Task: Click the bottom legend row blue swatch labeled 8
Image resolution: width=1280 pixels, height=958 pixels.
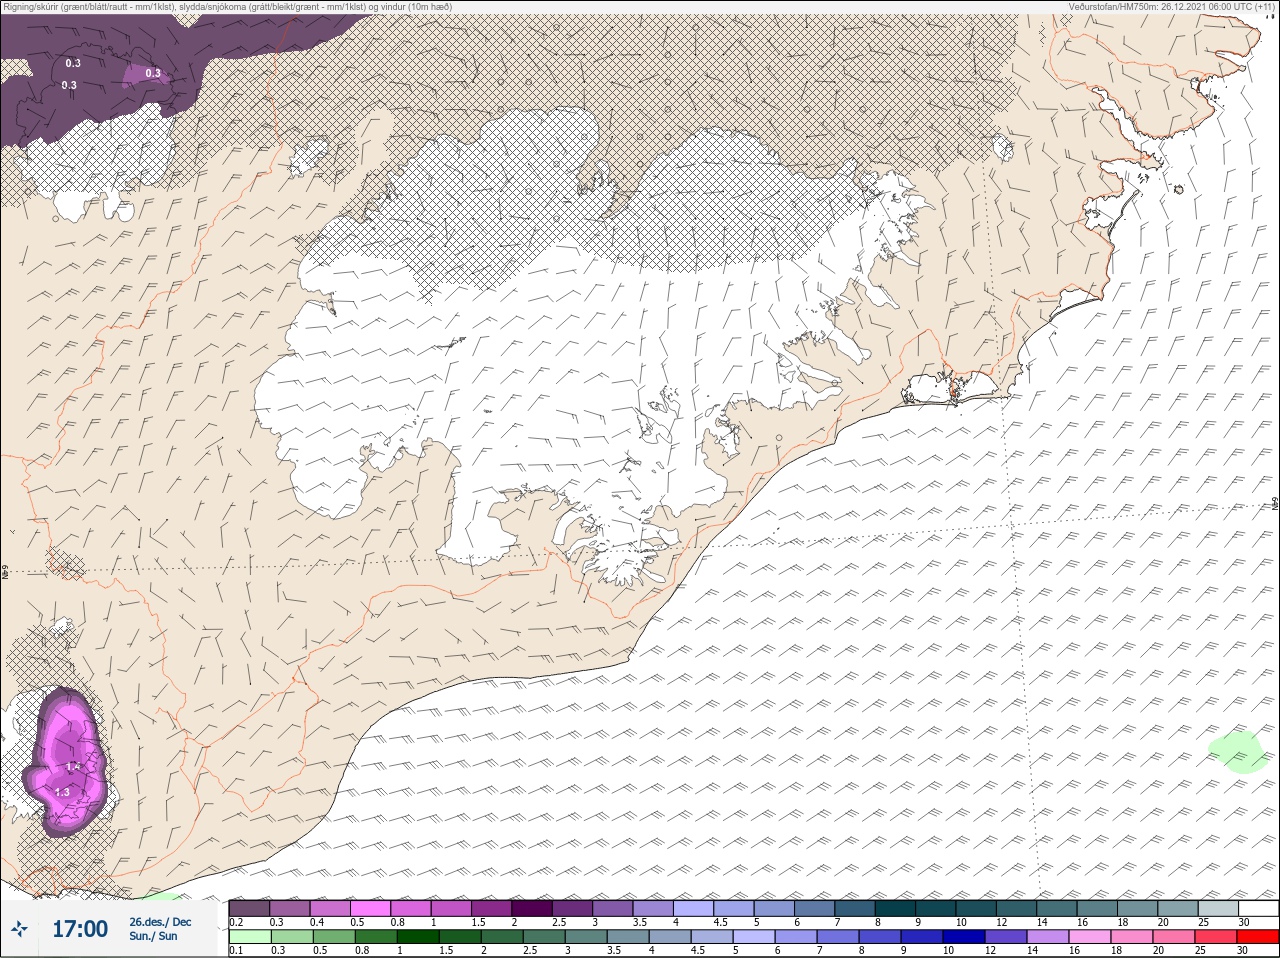Action: 880,937
